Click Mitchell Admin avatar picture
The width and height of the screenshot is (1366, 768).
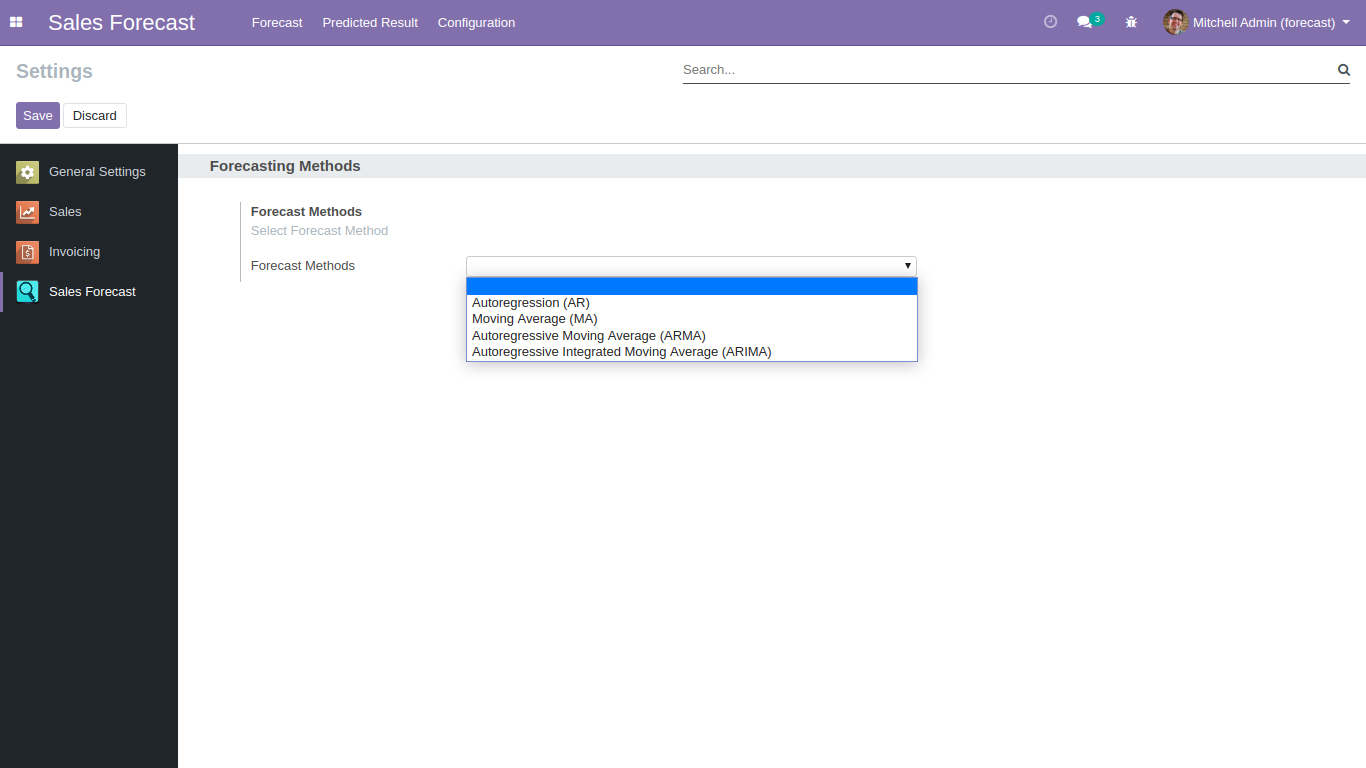coord(1175,22)
